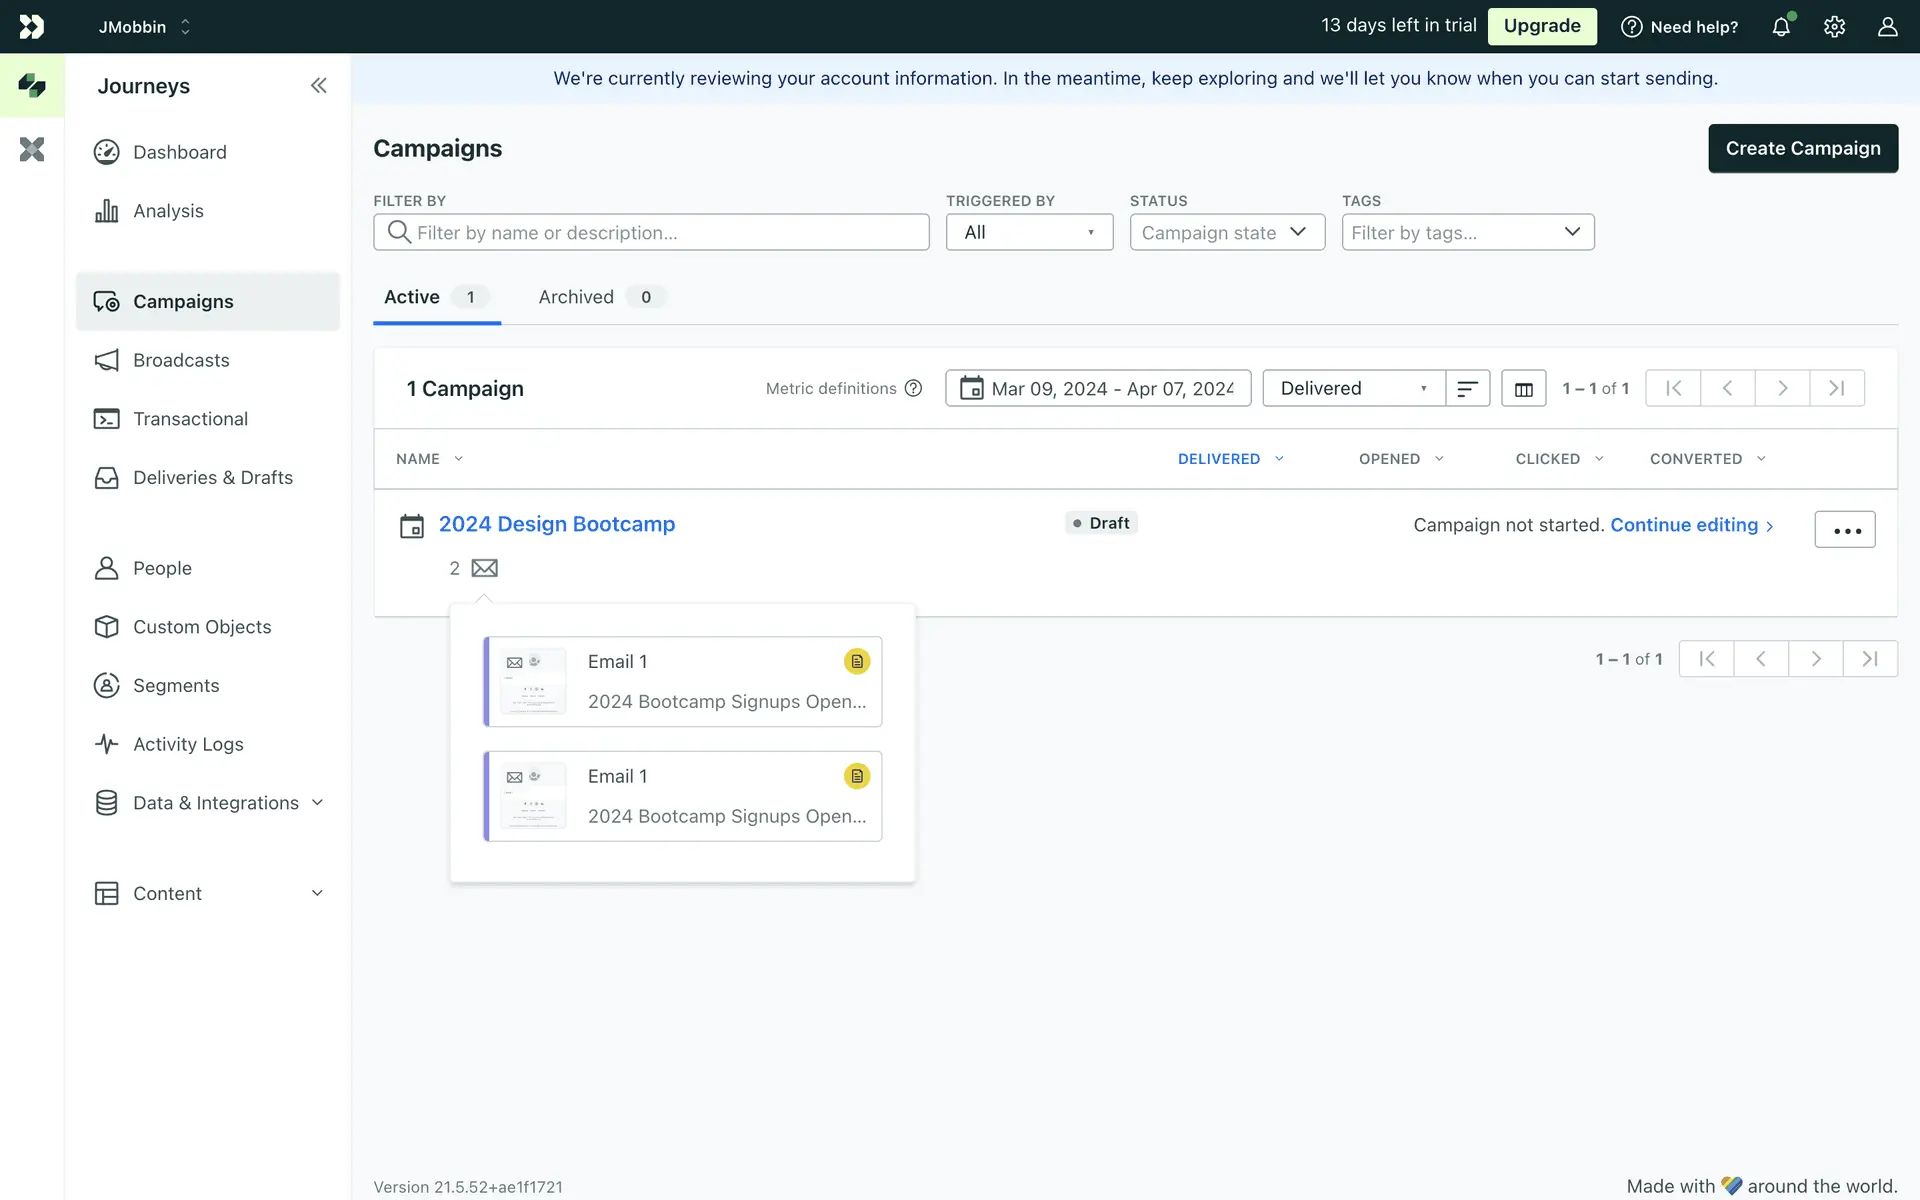Click the Metric definitions help icon
1920x1200 pixels.
pyautogui.click(x=913, y=389)
